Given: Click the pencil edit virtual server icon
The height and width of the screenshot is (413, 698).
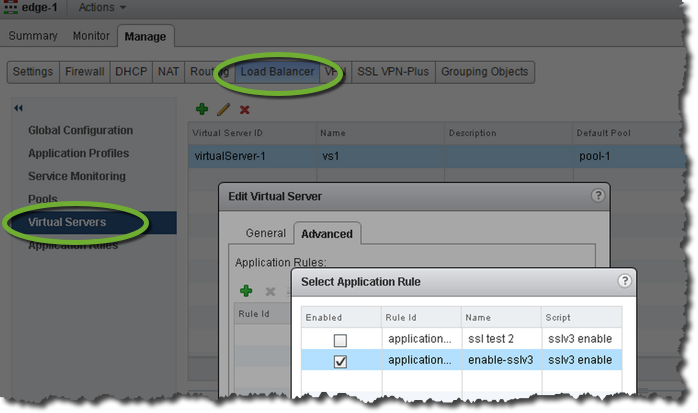Looking at the screenshot, I should tap(223, 109).
